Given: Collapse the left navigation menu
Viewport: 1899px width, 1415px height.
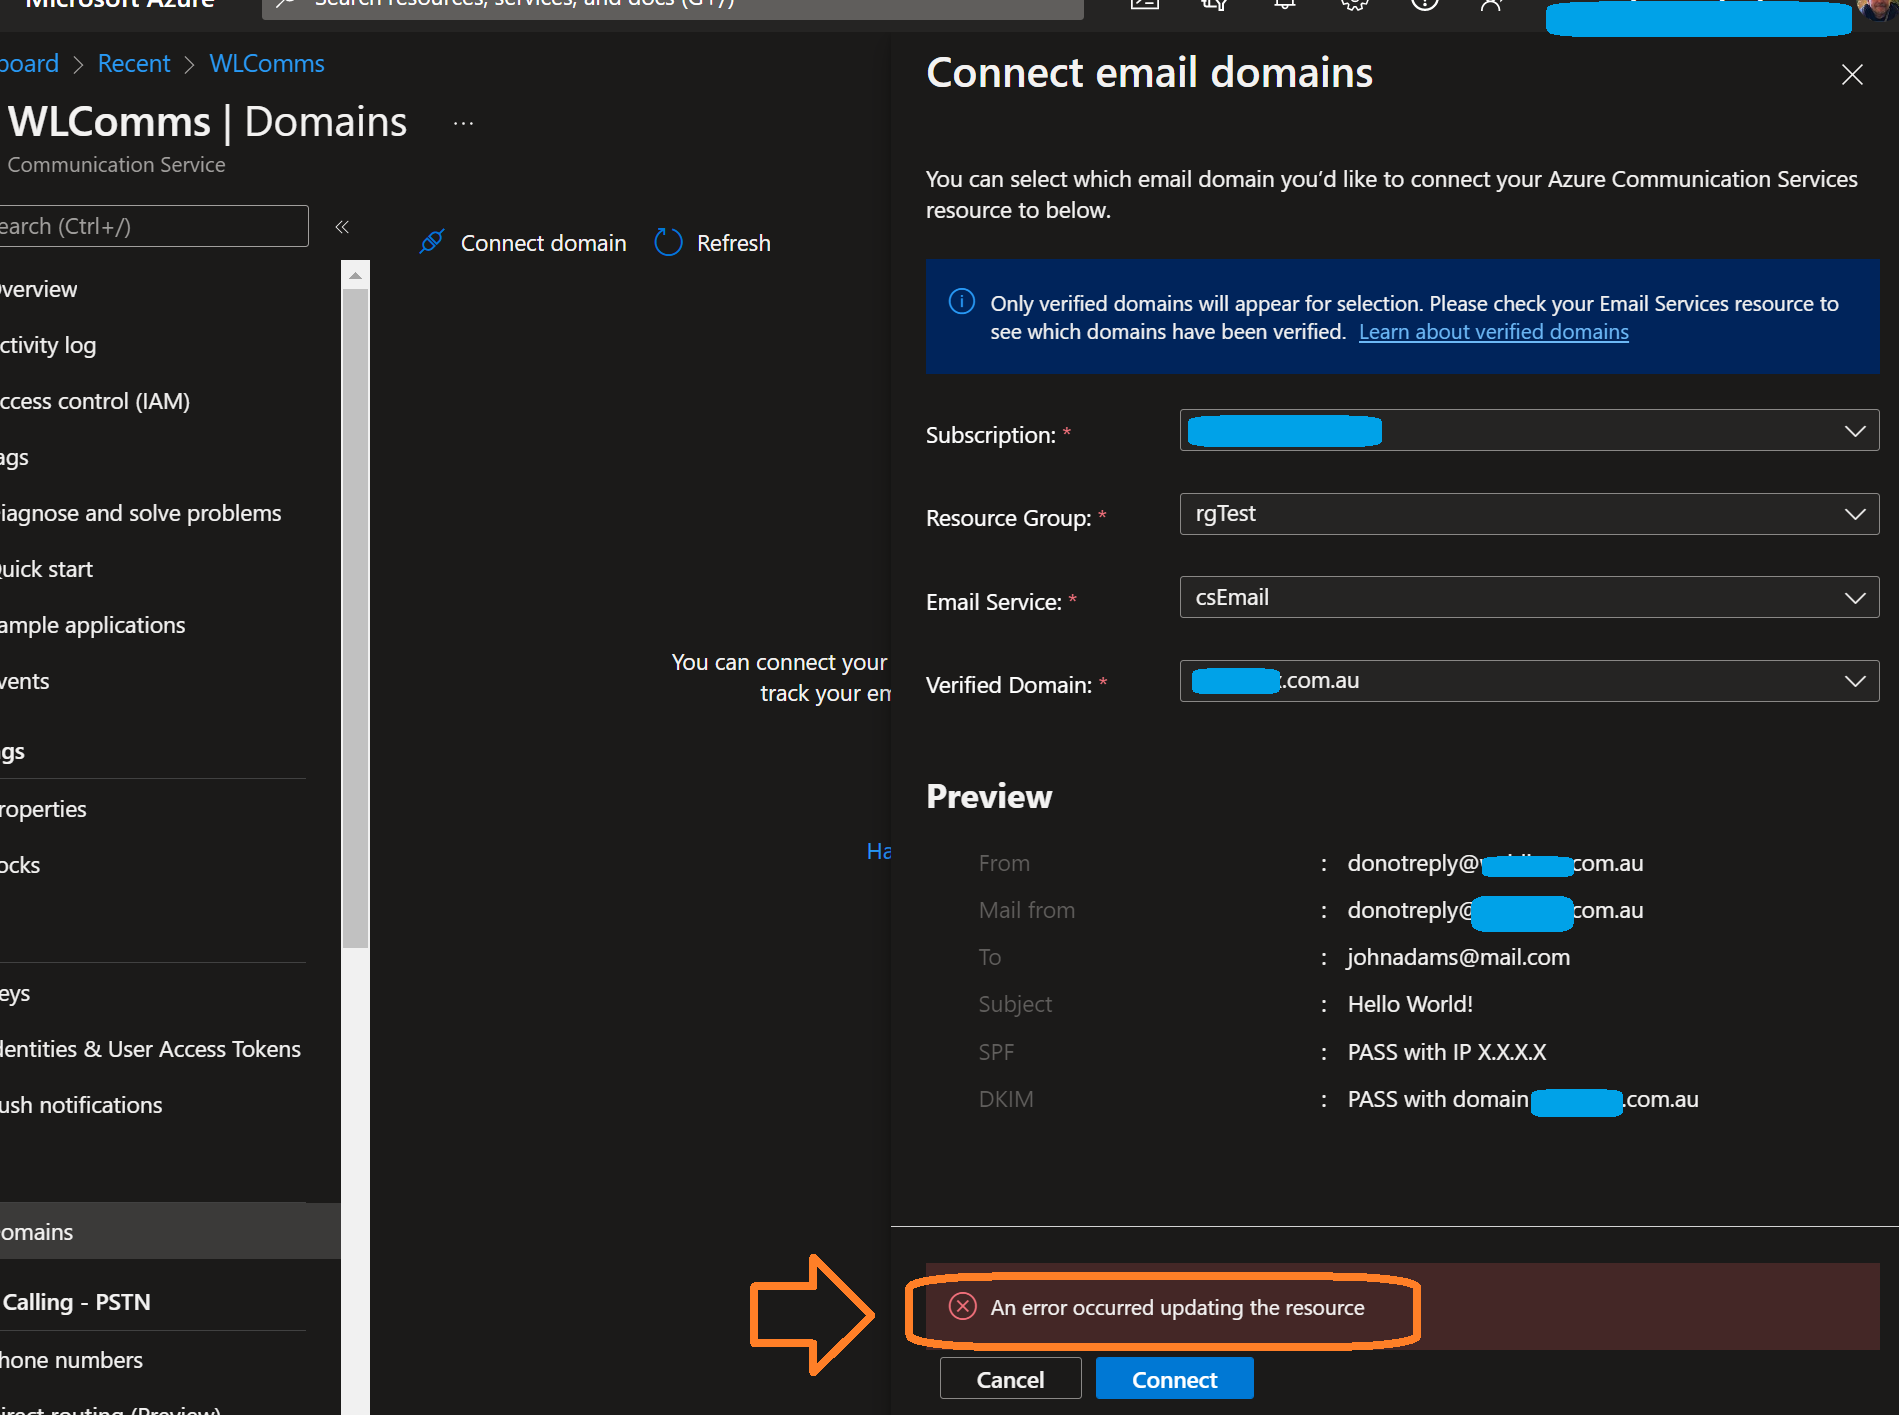Looking at the screenshot, I should click(x=342, y=227).
